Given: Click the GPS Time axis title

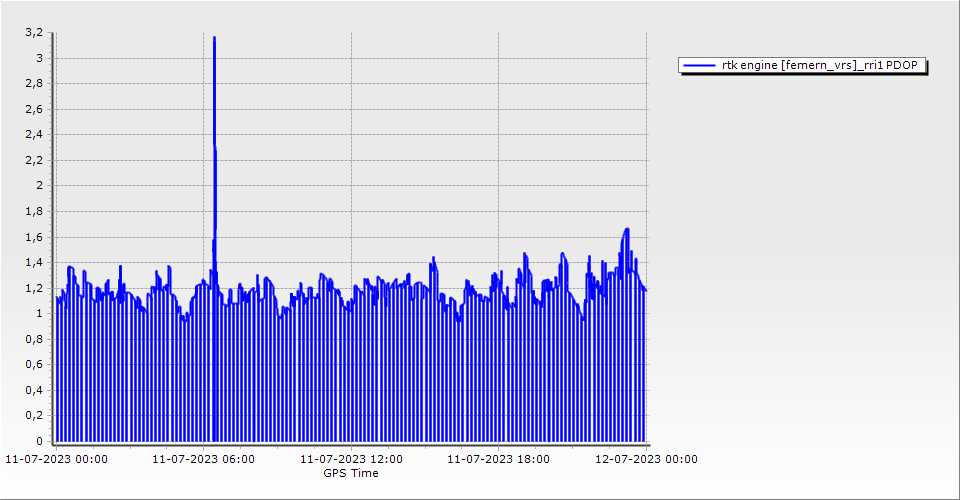Looking at the screenshot, I should coord(351,473).
